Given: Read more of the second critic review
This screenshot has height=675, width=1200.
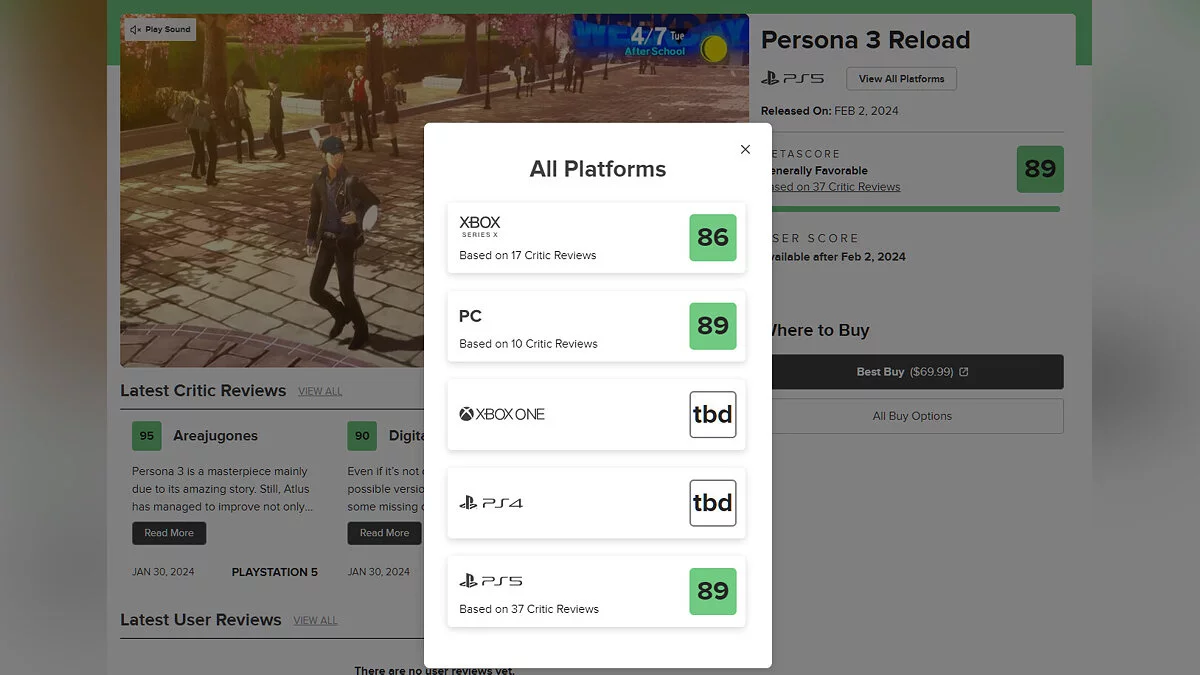Looking at the screenshot, I should click(385, 533).
